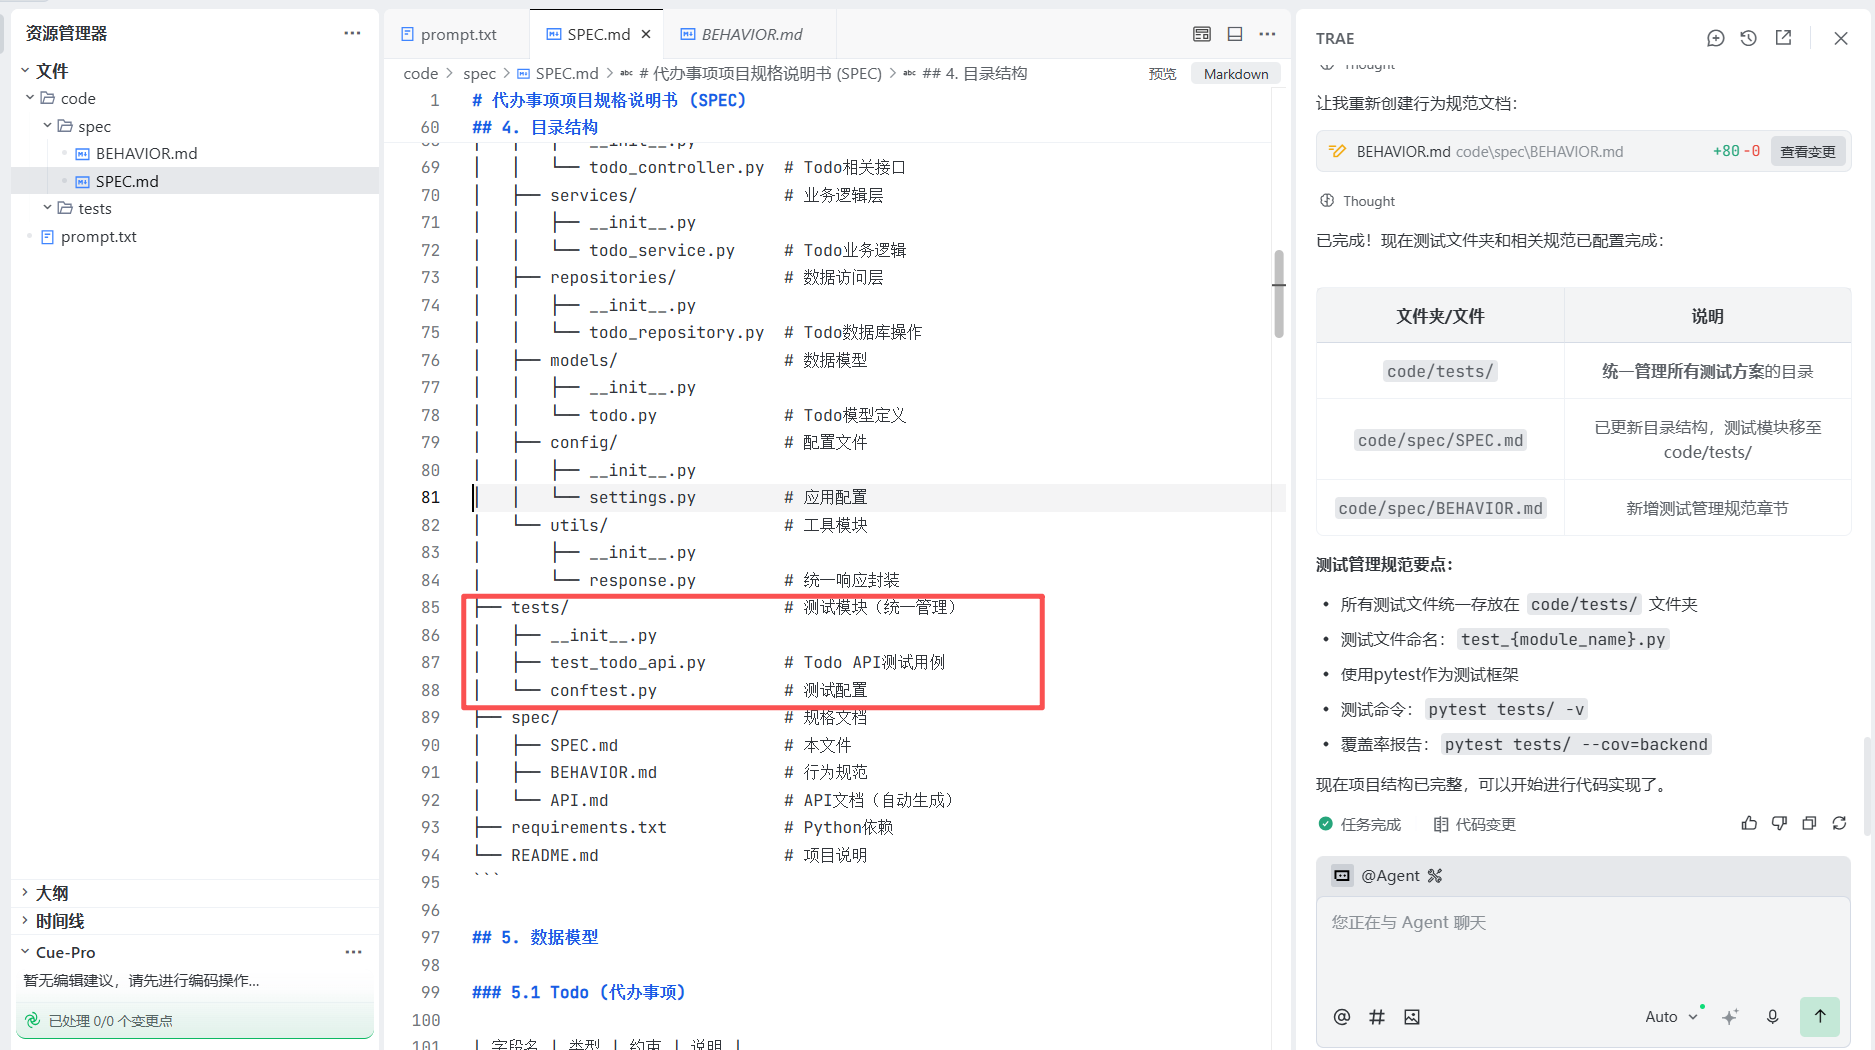Regenerate the agent response
1875x1050 pixels.
click(1839, 823)
